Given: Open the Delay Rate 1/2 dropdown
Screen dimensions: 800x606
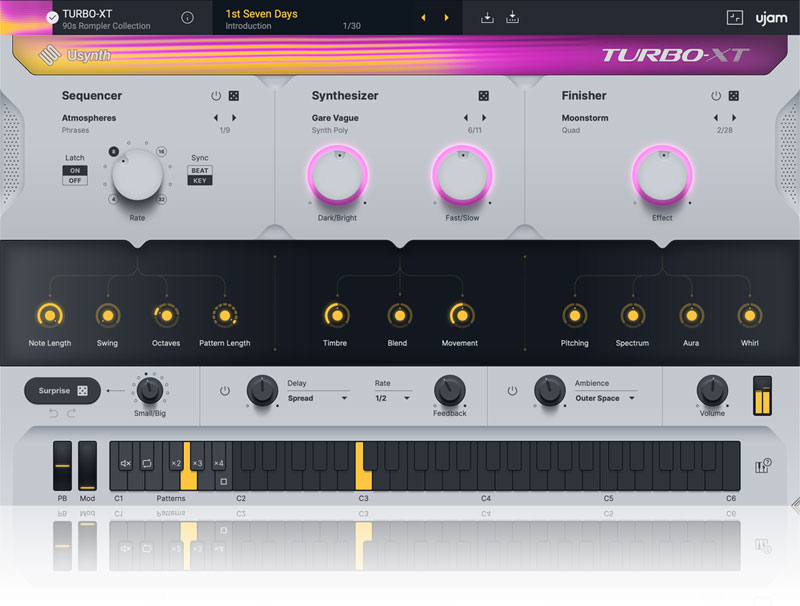Looking at the screenshot, I should (392, 398).
